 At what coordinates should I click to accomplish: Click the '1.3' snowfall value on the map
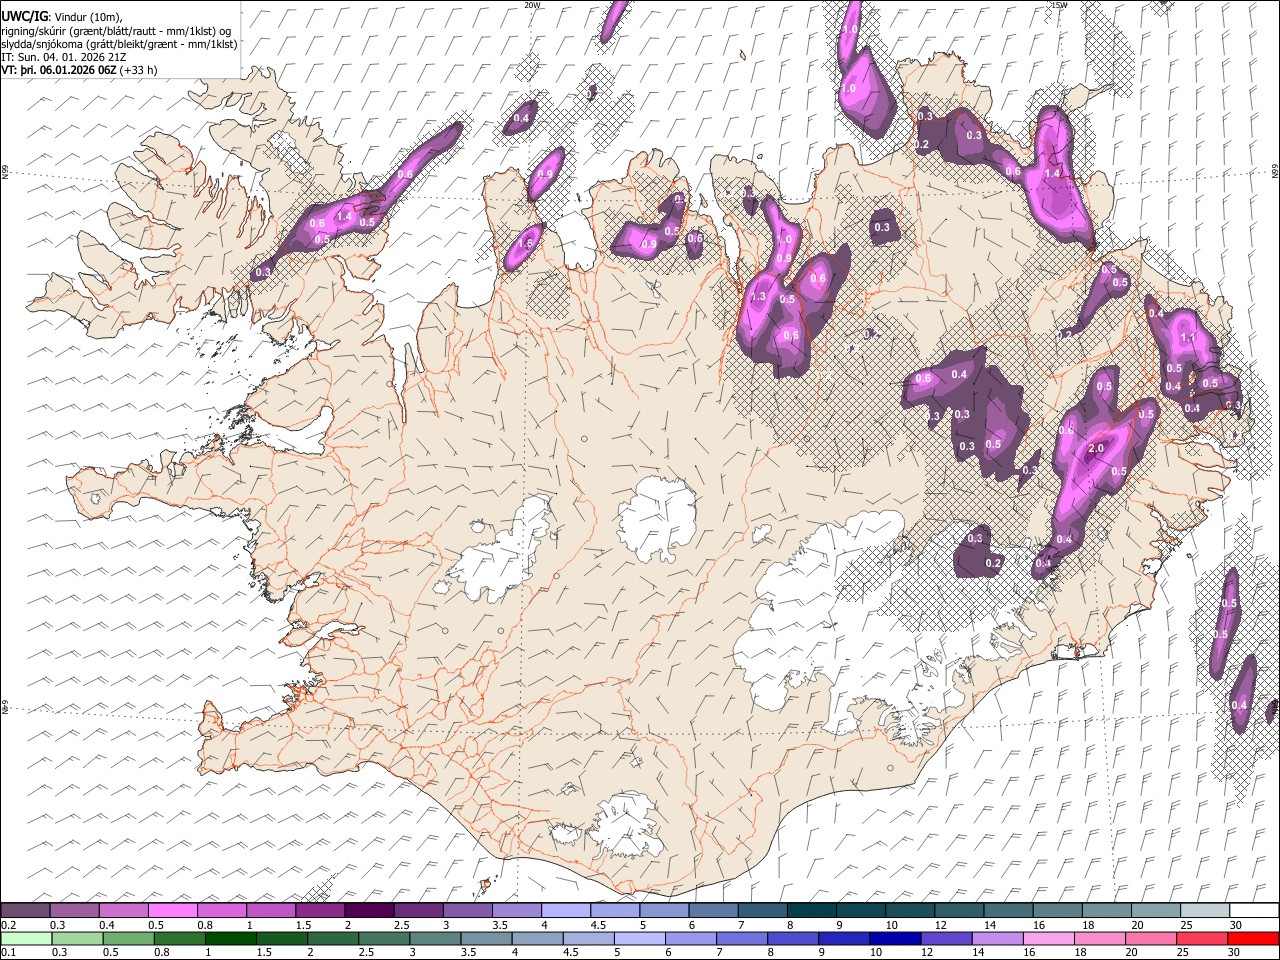757,297
